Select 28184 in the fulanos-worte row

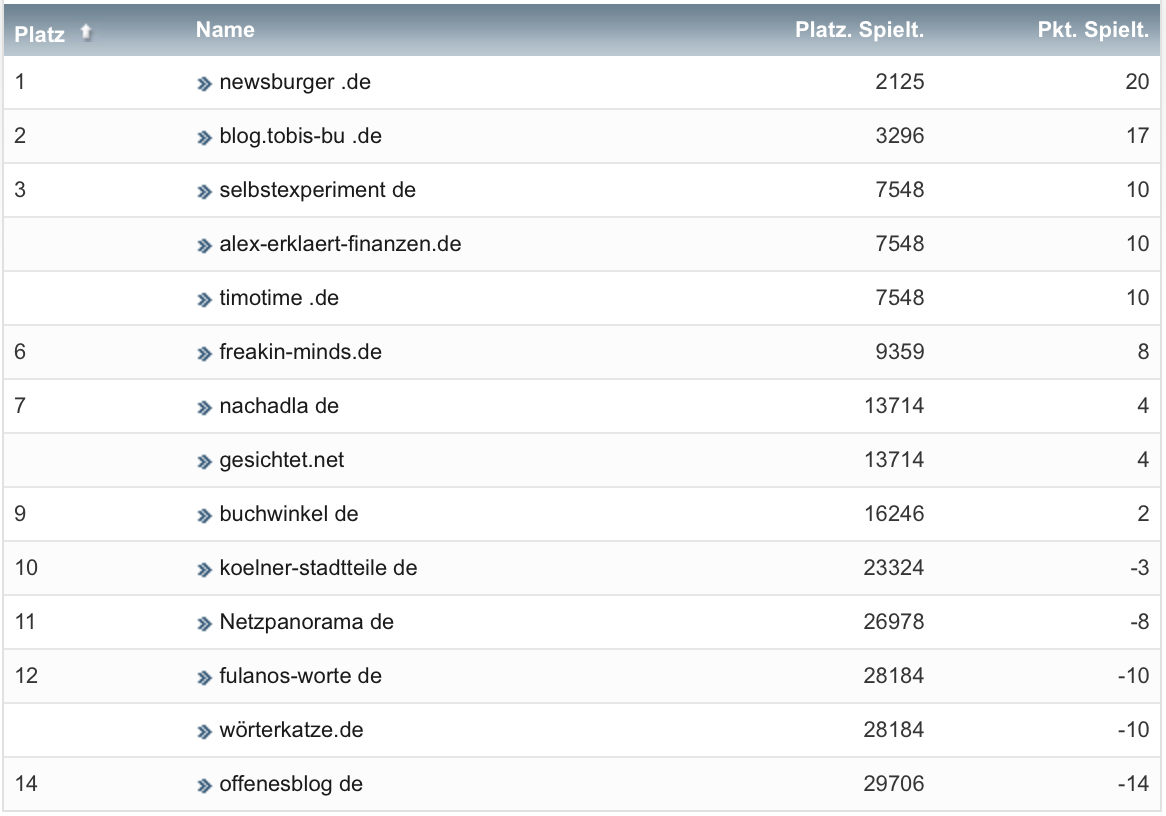[x=894, y=676]
